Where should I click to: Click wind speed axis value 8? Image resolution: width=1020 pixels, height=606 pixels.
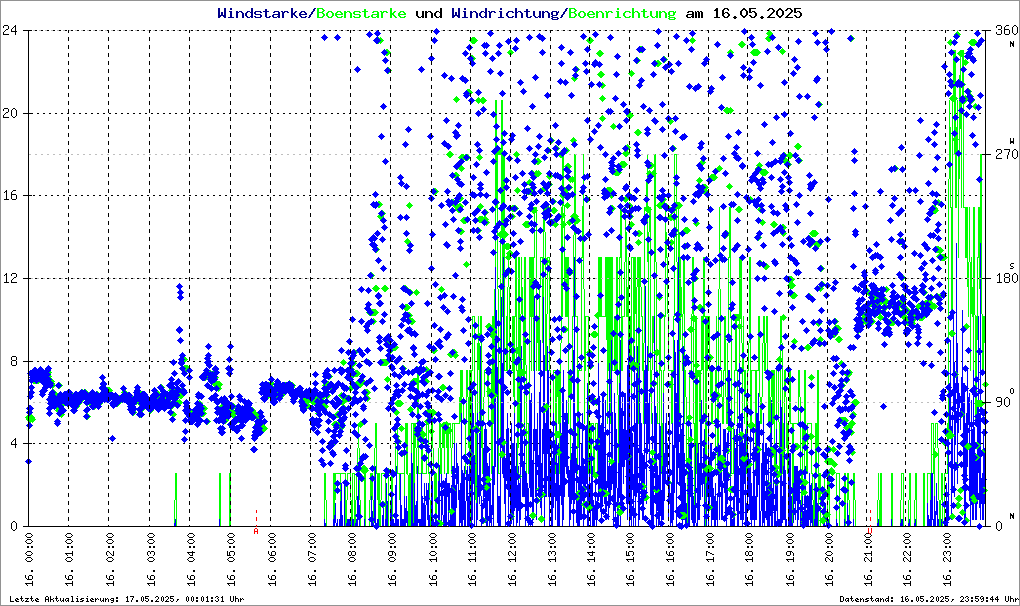click(13, 361)
